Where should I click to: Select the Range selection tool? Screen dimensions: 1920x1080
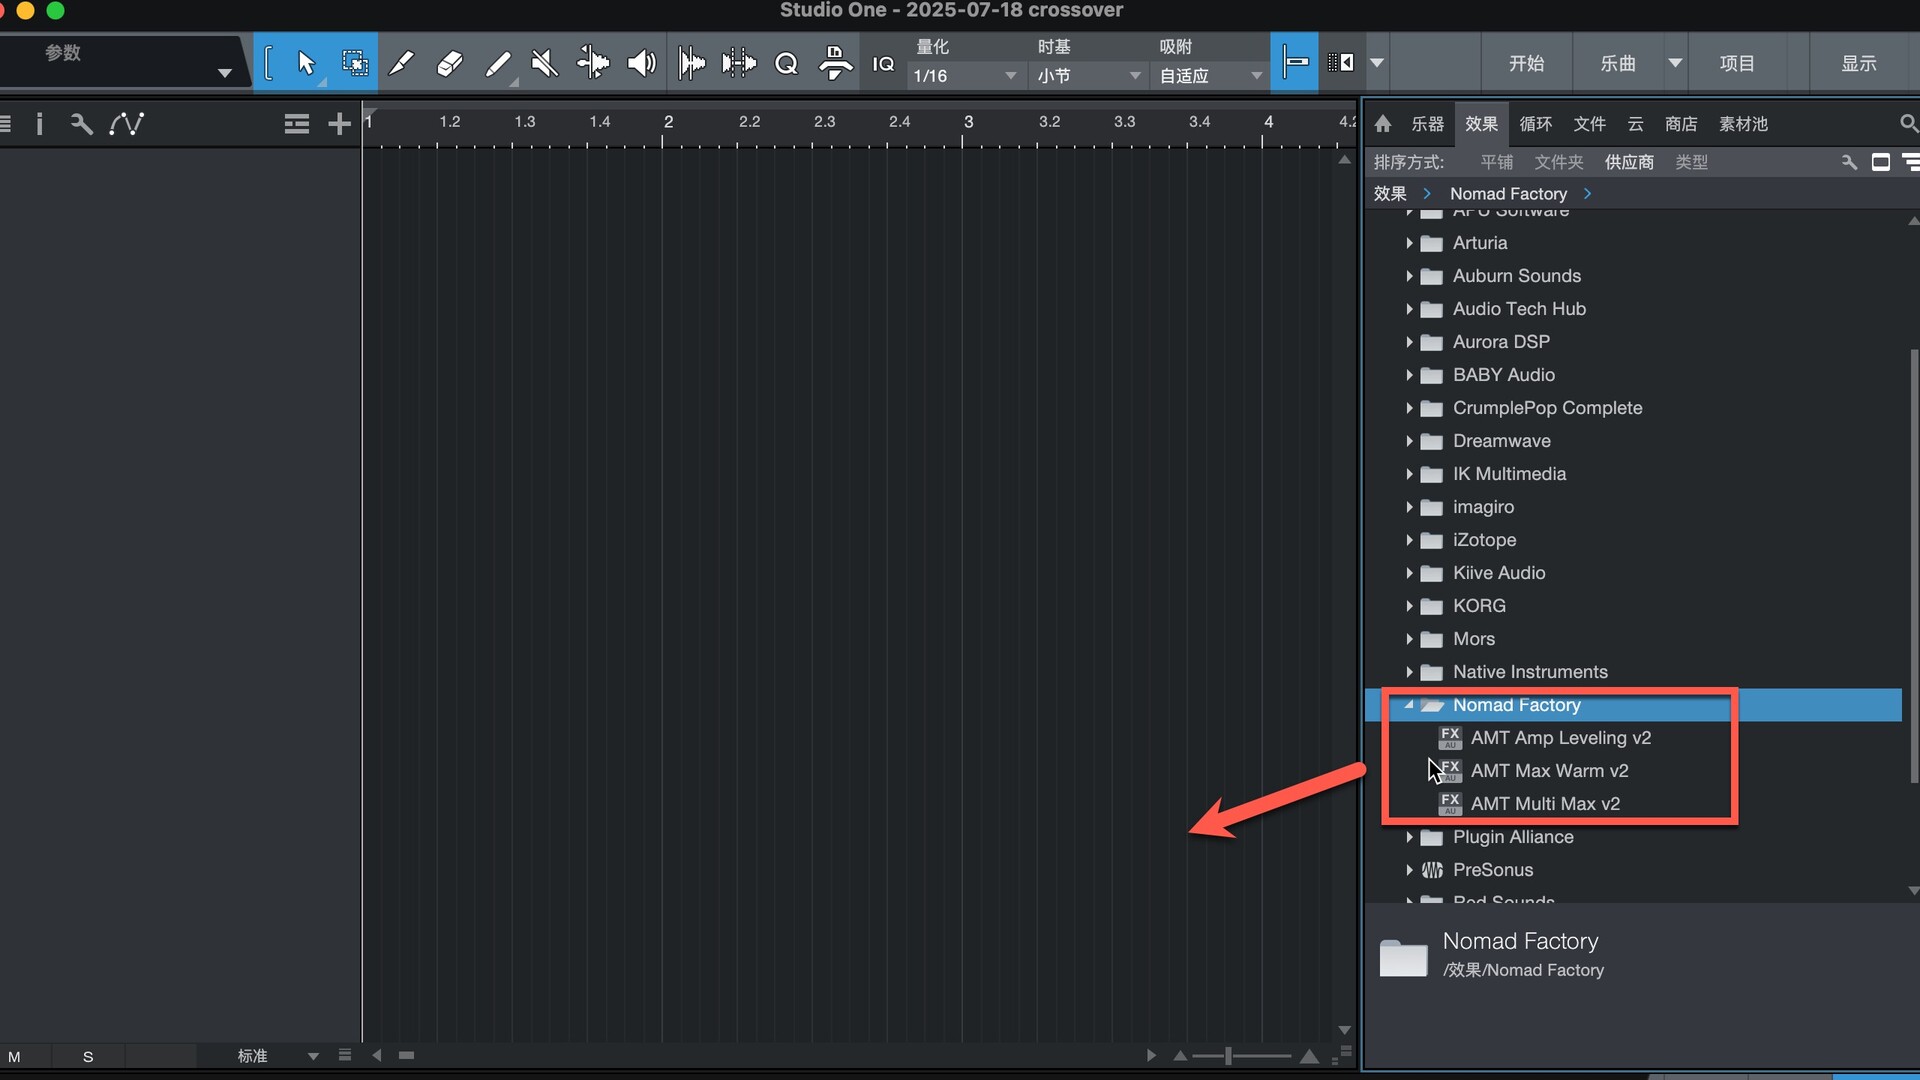[354, 63]
